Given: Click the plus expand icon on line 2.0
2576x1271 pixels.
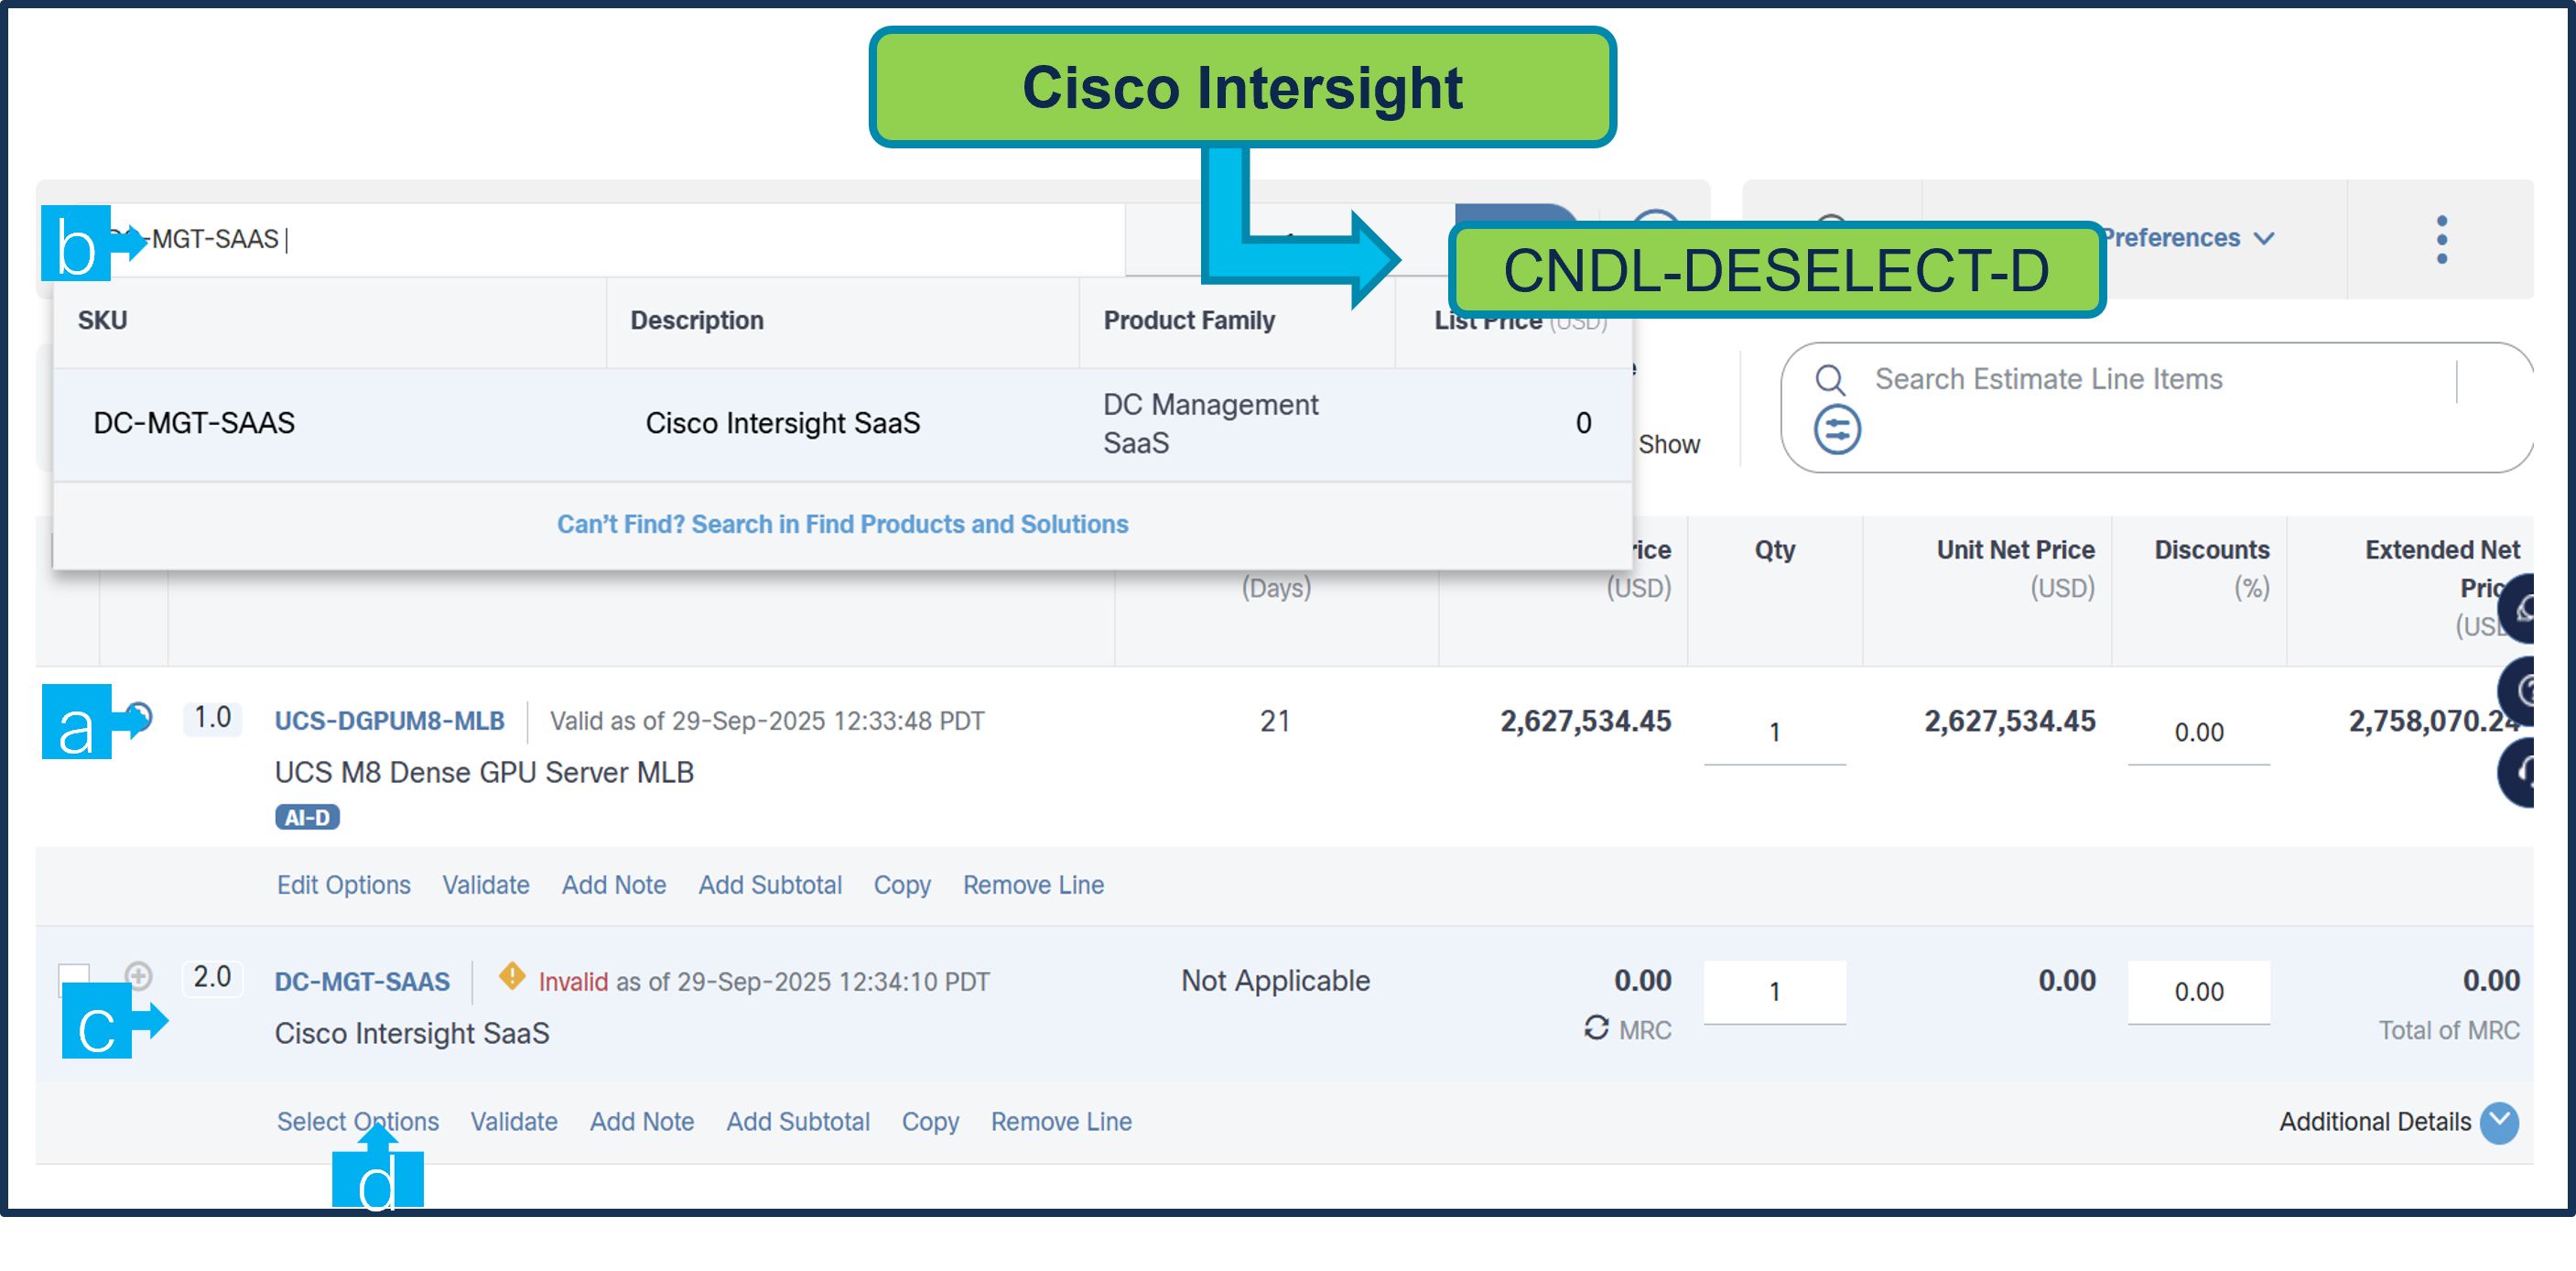Looking at the screenshot, I should coord(139,975).
